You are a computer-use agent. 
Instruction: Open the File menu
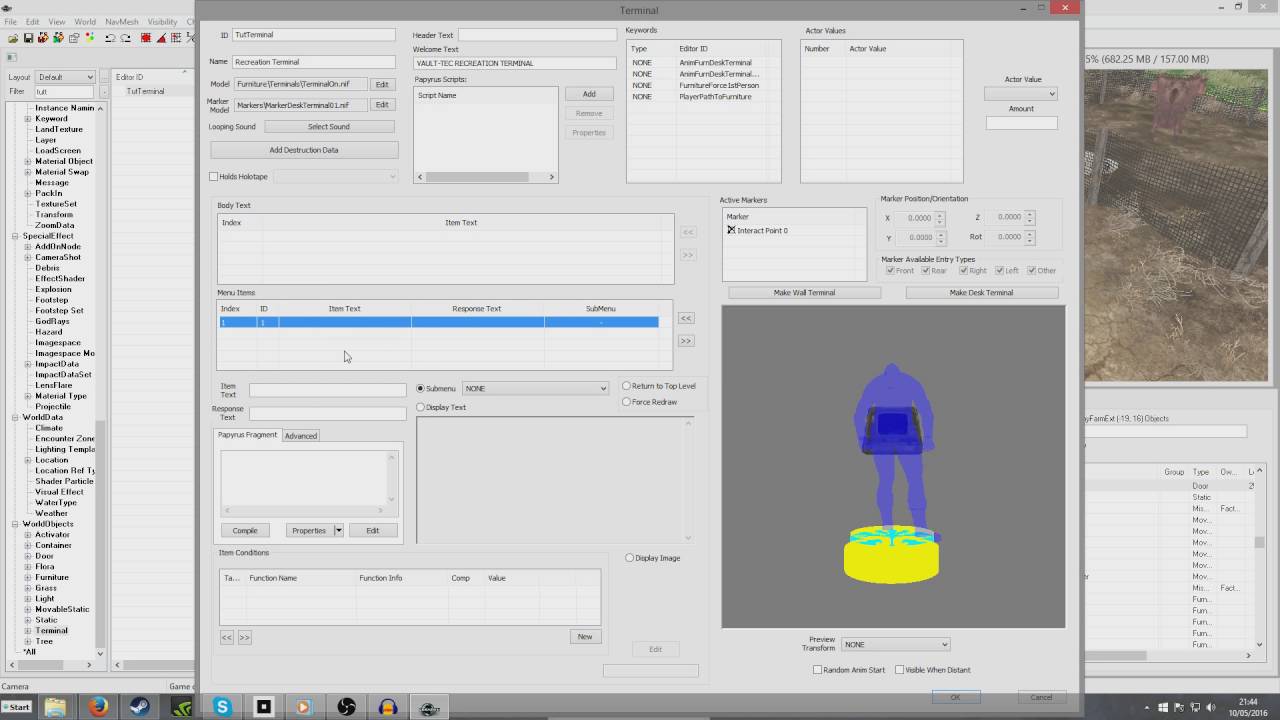pyautogui.click(x=10, y=21)
